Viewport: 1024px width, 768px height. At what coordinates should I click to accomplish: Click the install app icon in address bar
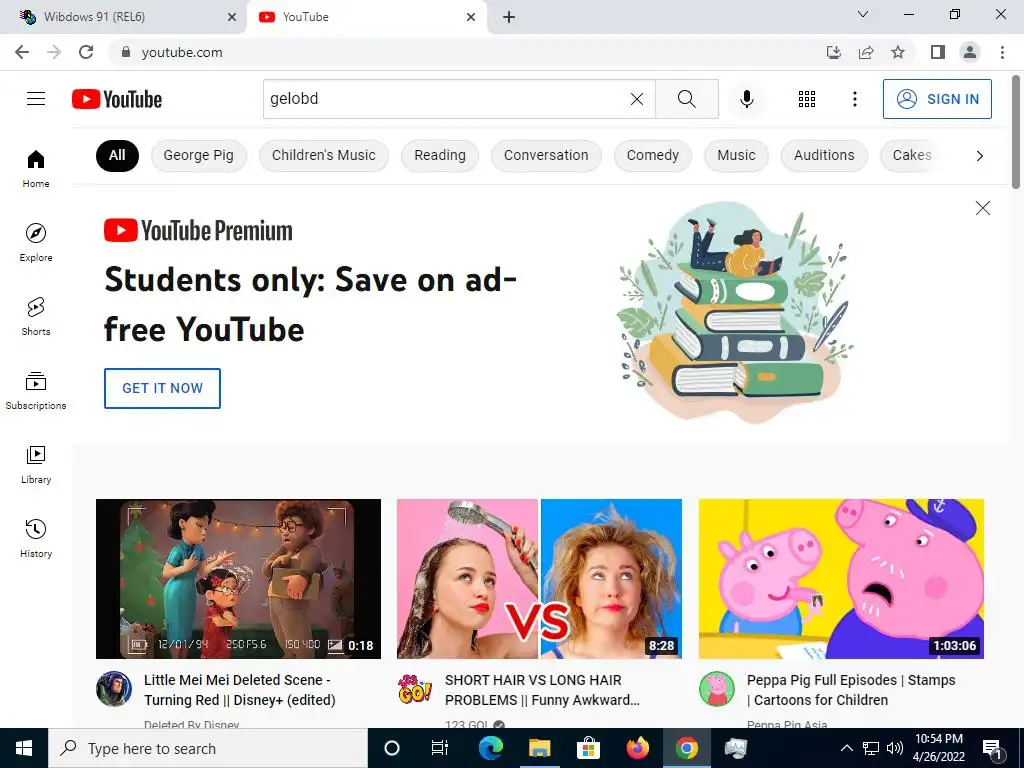click(x=834, y=52)
